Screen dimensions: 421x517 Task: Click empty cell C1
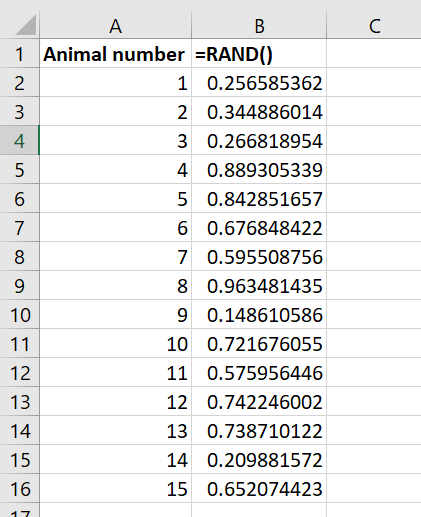[374, 53]
